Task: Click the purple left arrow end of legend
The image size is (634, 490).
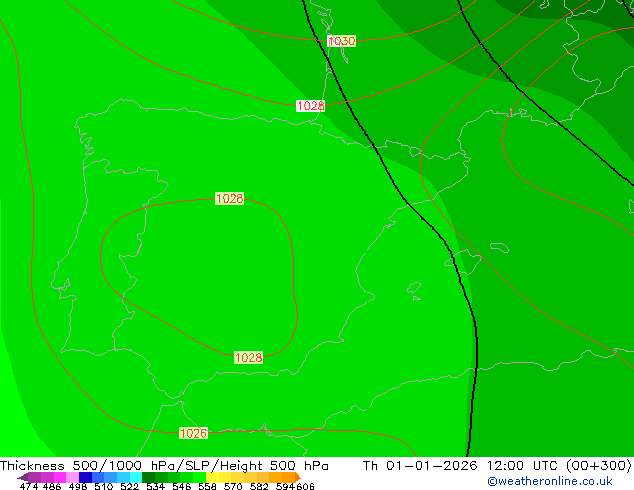Action: pyautogui.click(x=23, y=477)
